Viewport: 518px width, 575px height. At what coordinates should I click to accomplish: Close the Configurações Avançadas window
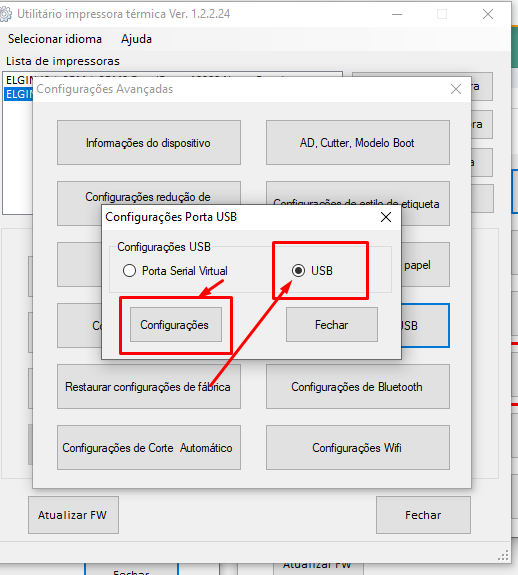coord(456,89)
